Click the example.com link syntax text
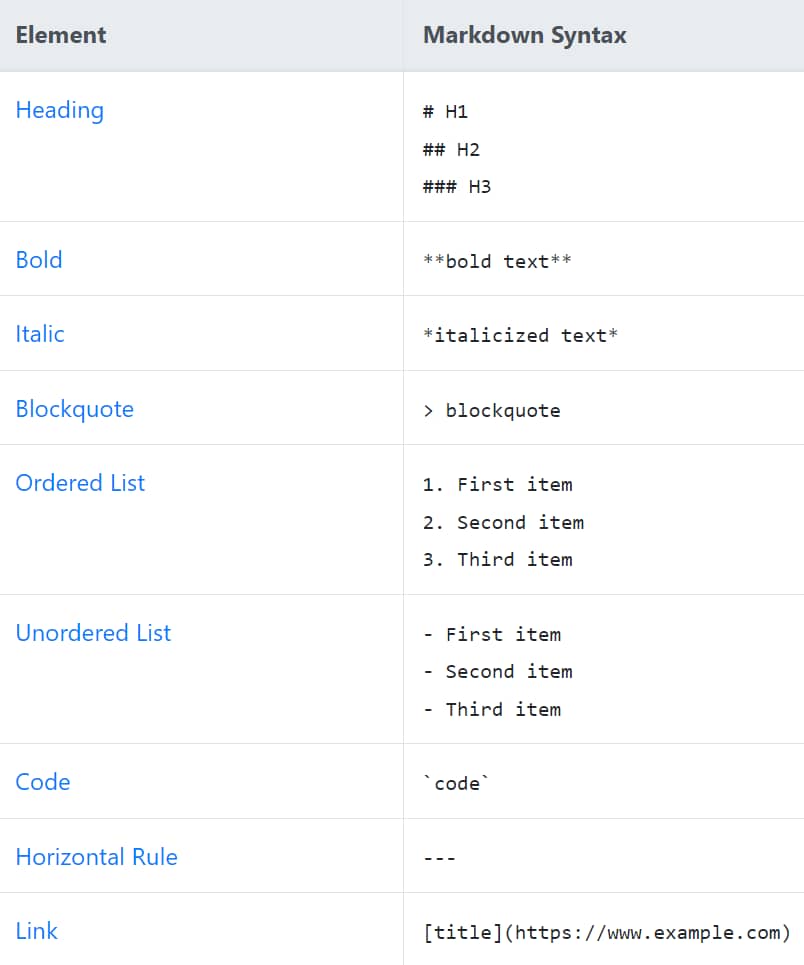The image size is (804, 965). (x=607, y=932)
